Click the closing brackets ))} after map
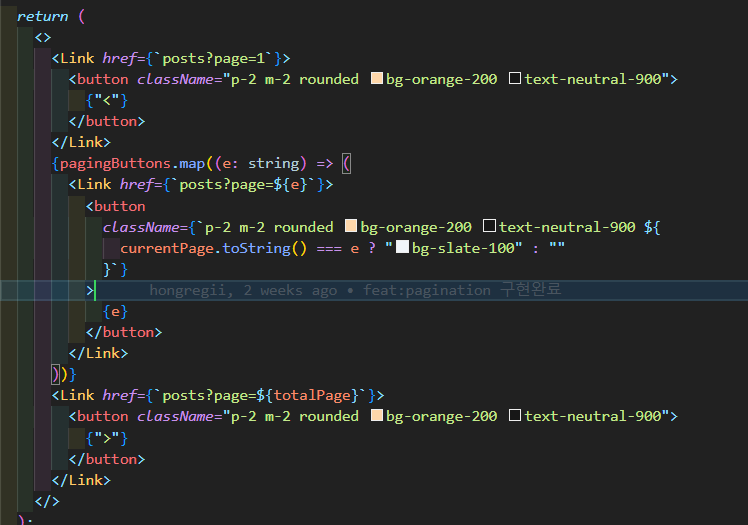 point(64,374)
